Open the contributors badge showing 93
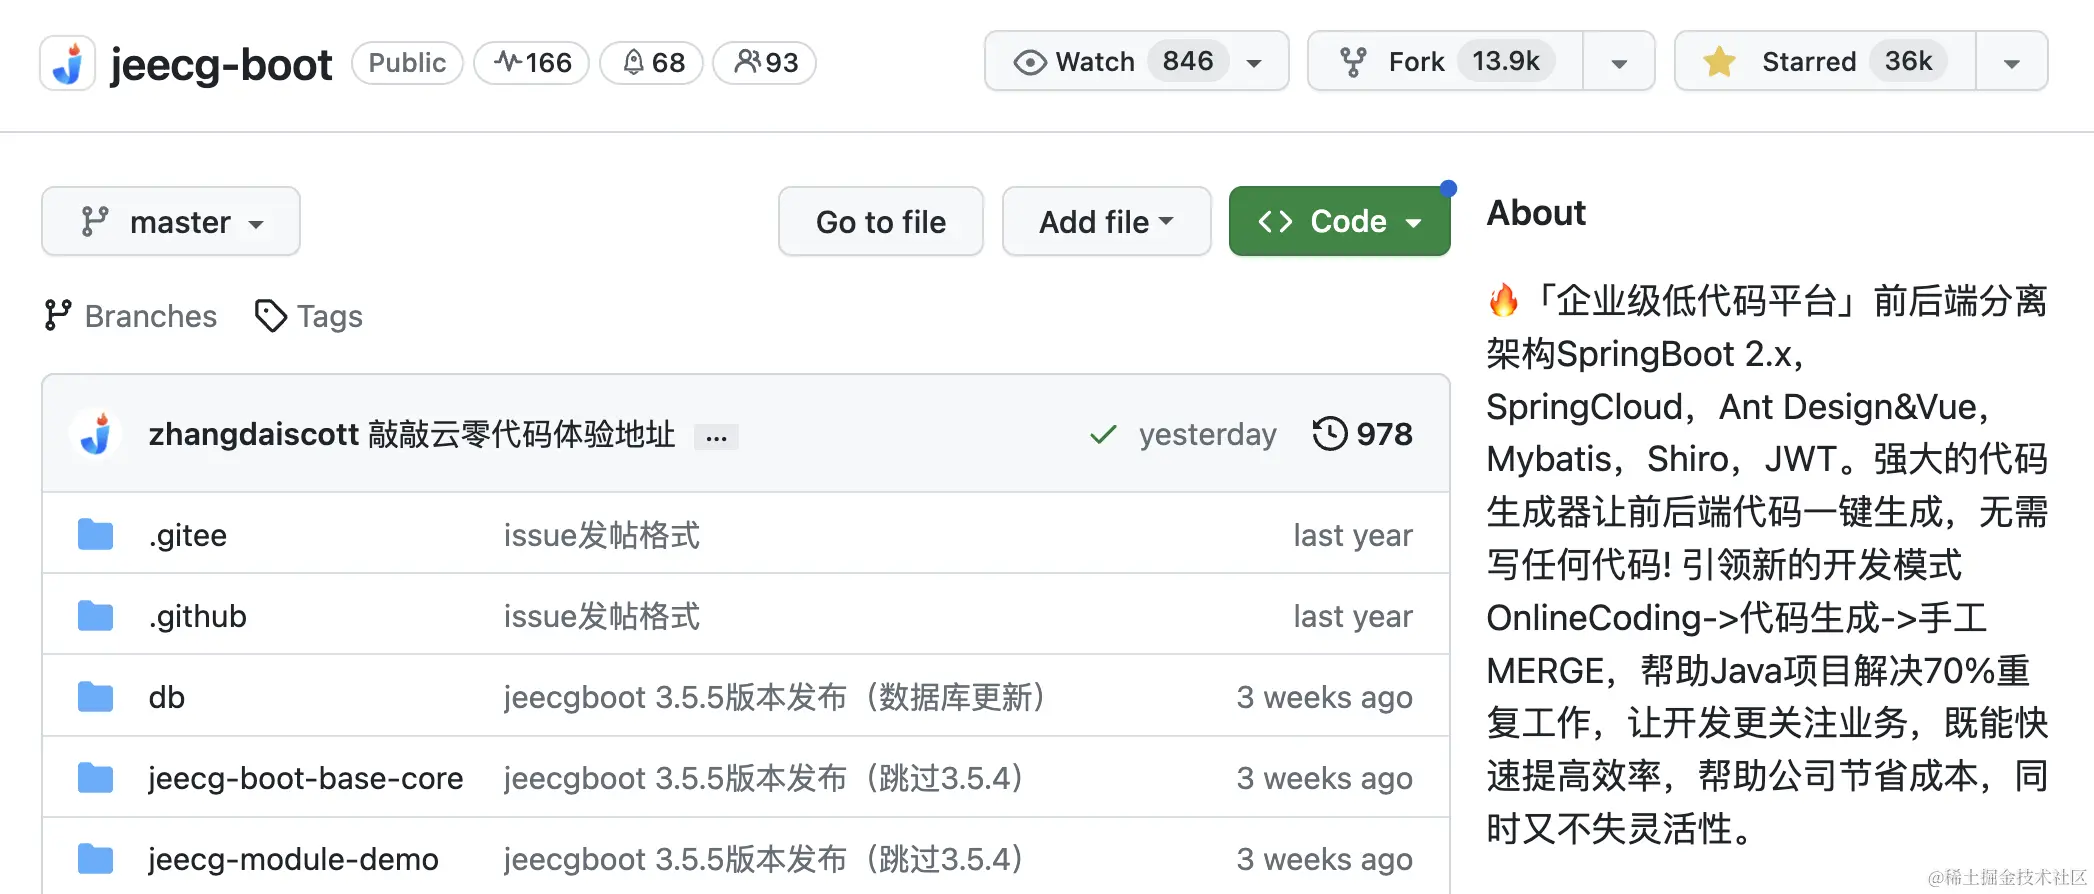The width and height of the screenshot is (2094, 894). point(764,63)
